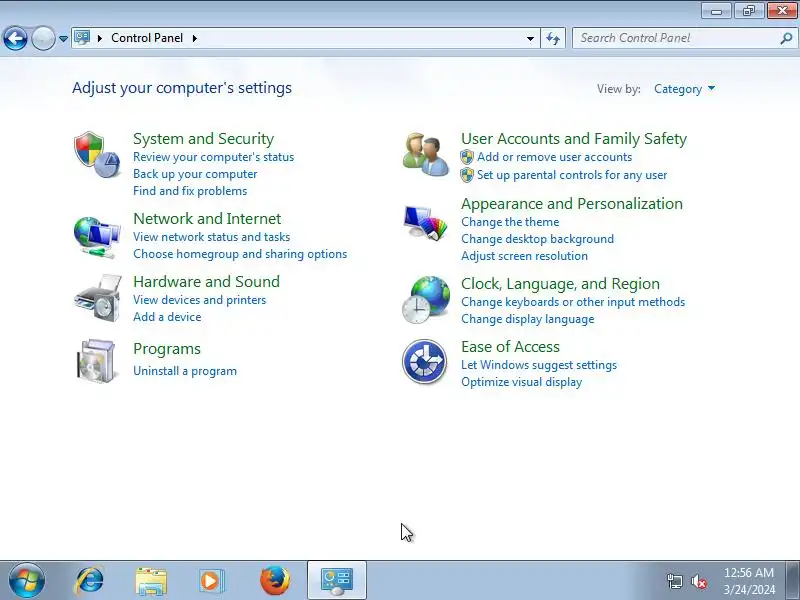
Task: Click Change keyboards or other input methods
Action: pos(573,302)
